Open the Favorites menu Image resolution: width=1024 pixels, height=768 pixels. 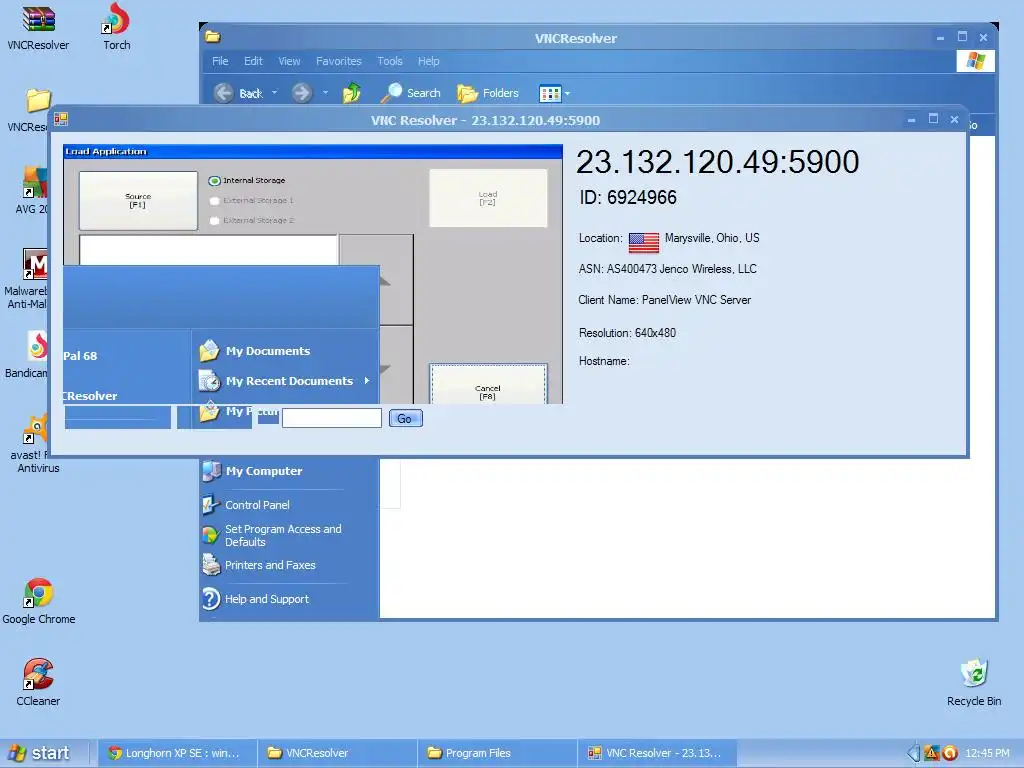338,61
